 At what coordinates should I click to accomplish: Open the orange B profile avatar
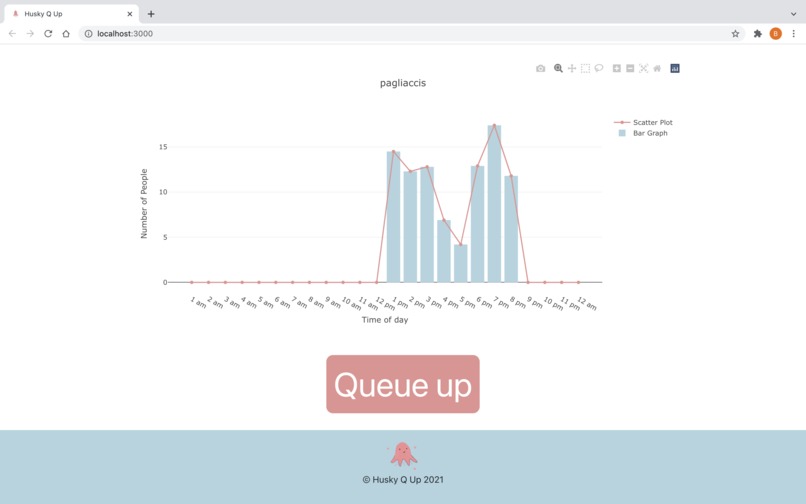776,33
